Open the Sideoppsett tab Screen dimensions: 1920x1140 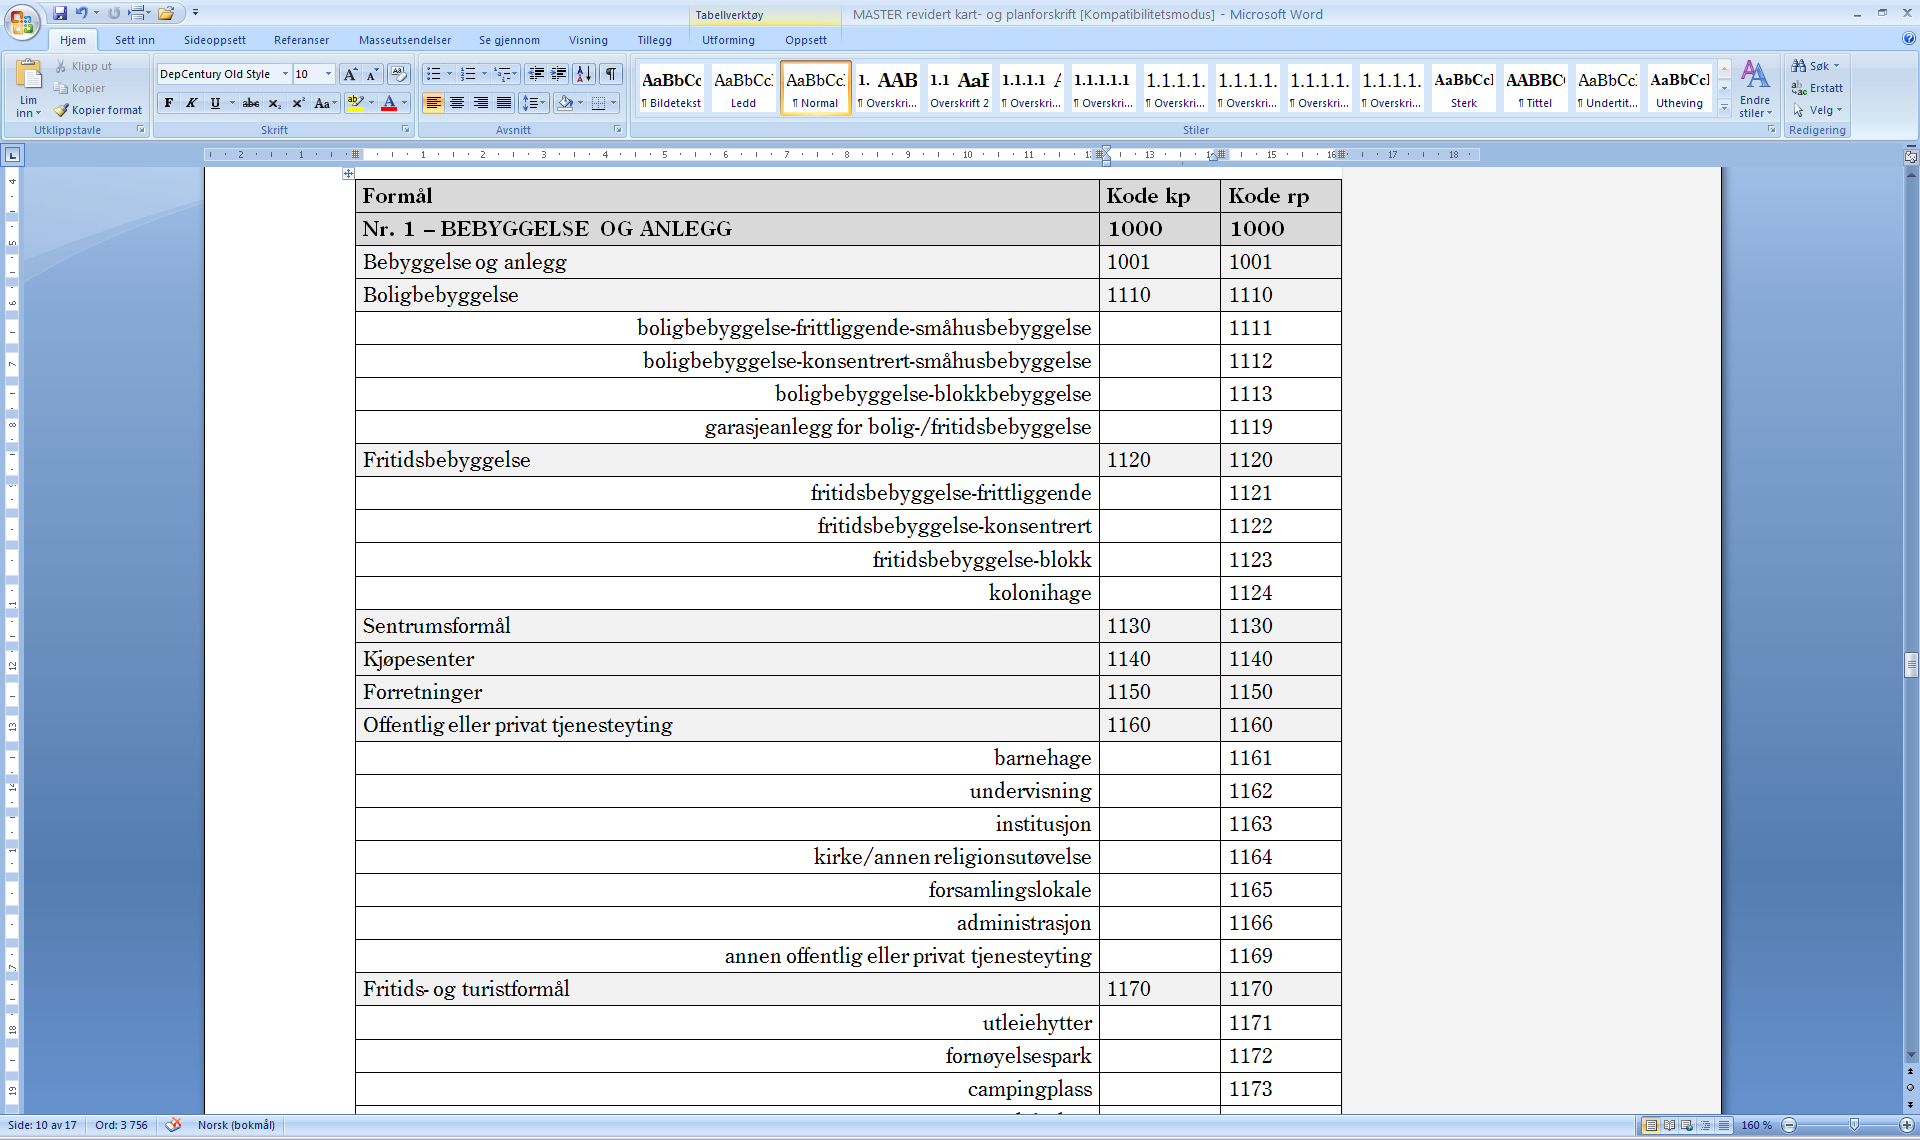[215, 40]
